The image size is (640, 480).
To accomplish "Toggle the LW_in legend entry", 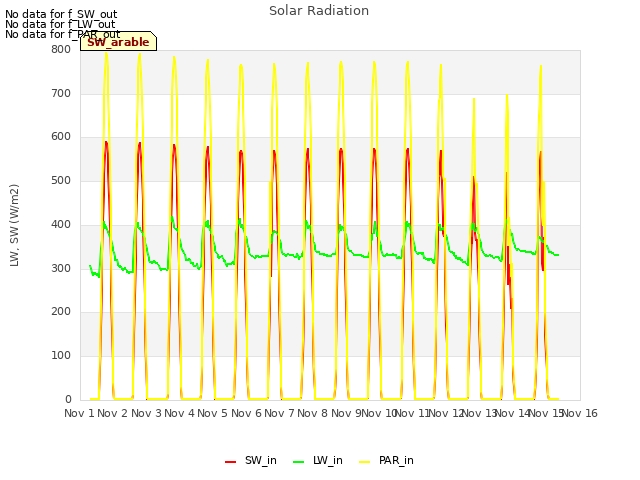I will (x=318, y=460).
